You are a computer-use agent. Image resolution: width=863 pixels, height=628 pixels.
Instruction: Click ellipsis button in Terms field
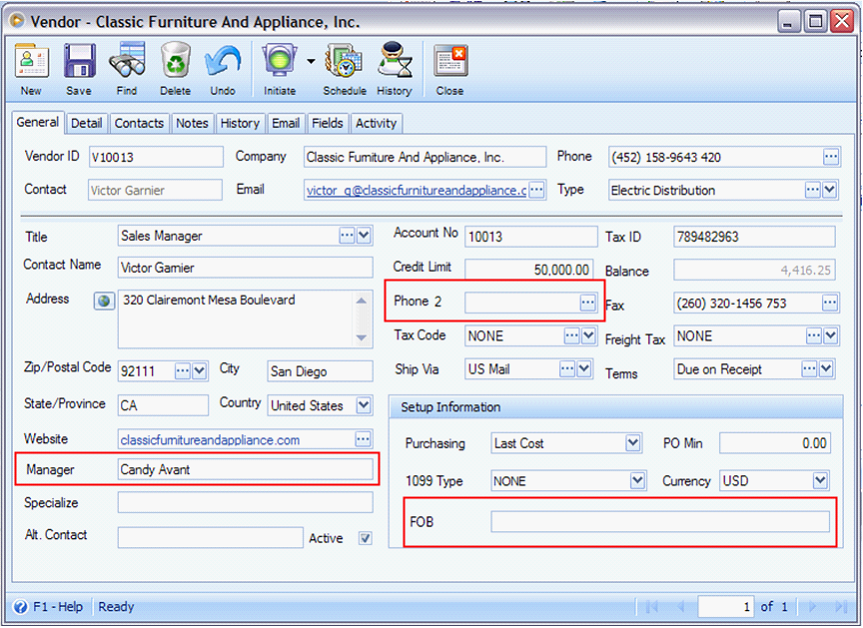point(809,369)
